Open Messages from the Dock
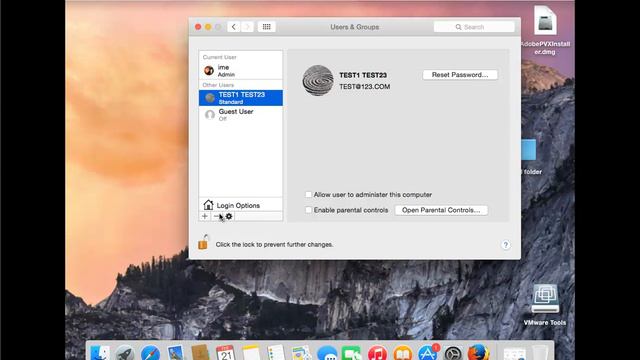This screenshot has height=360, width=640. point(327,352)
